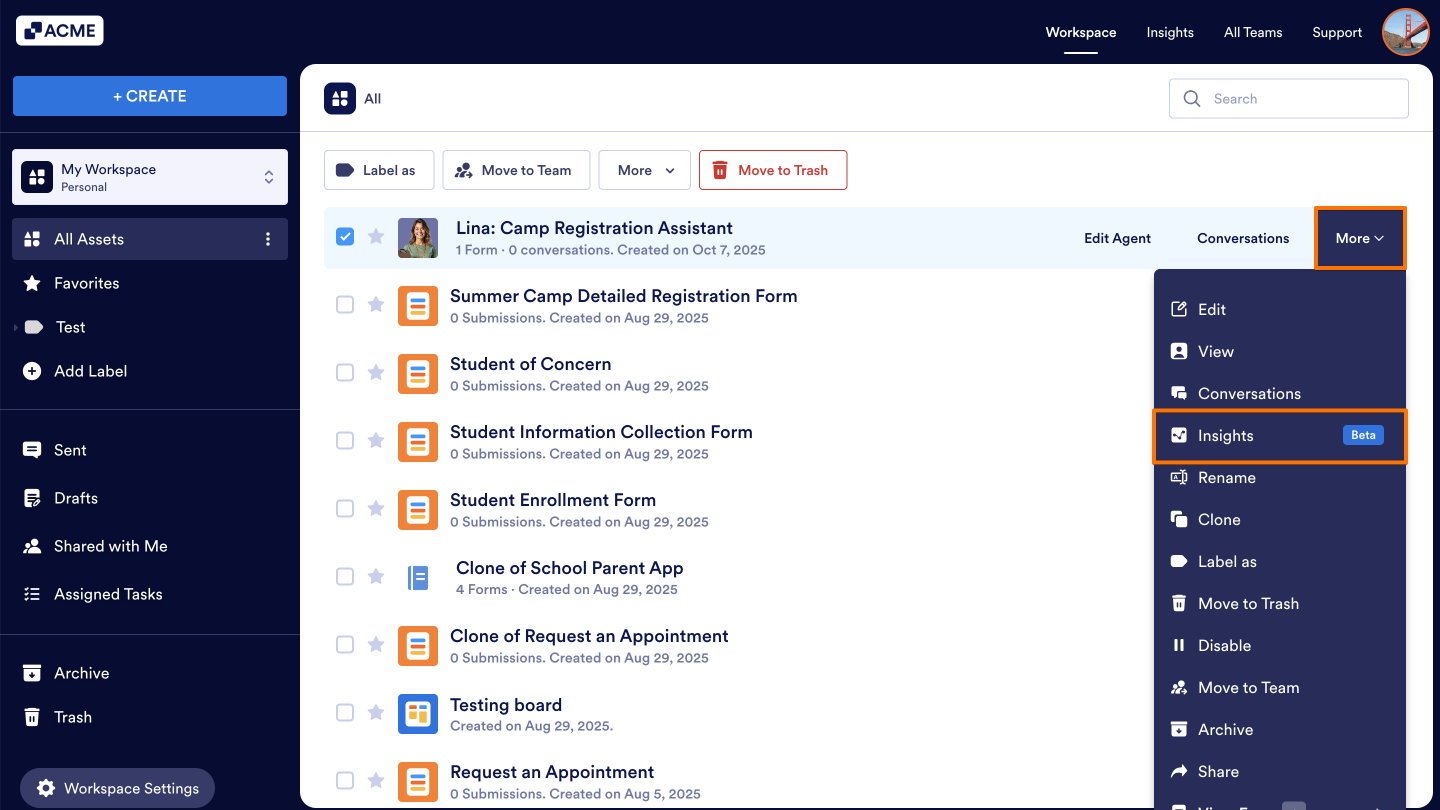
Task: Open the profile avatar picture
Action: [x=1405, y=31]
